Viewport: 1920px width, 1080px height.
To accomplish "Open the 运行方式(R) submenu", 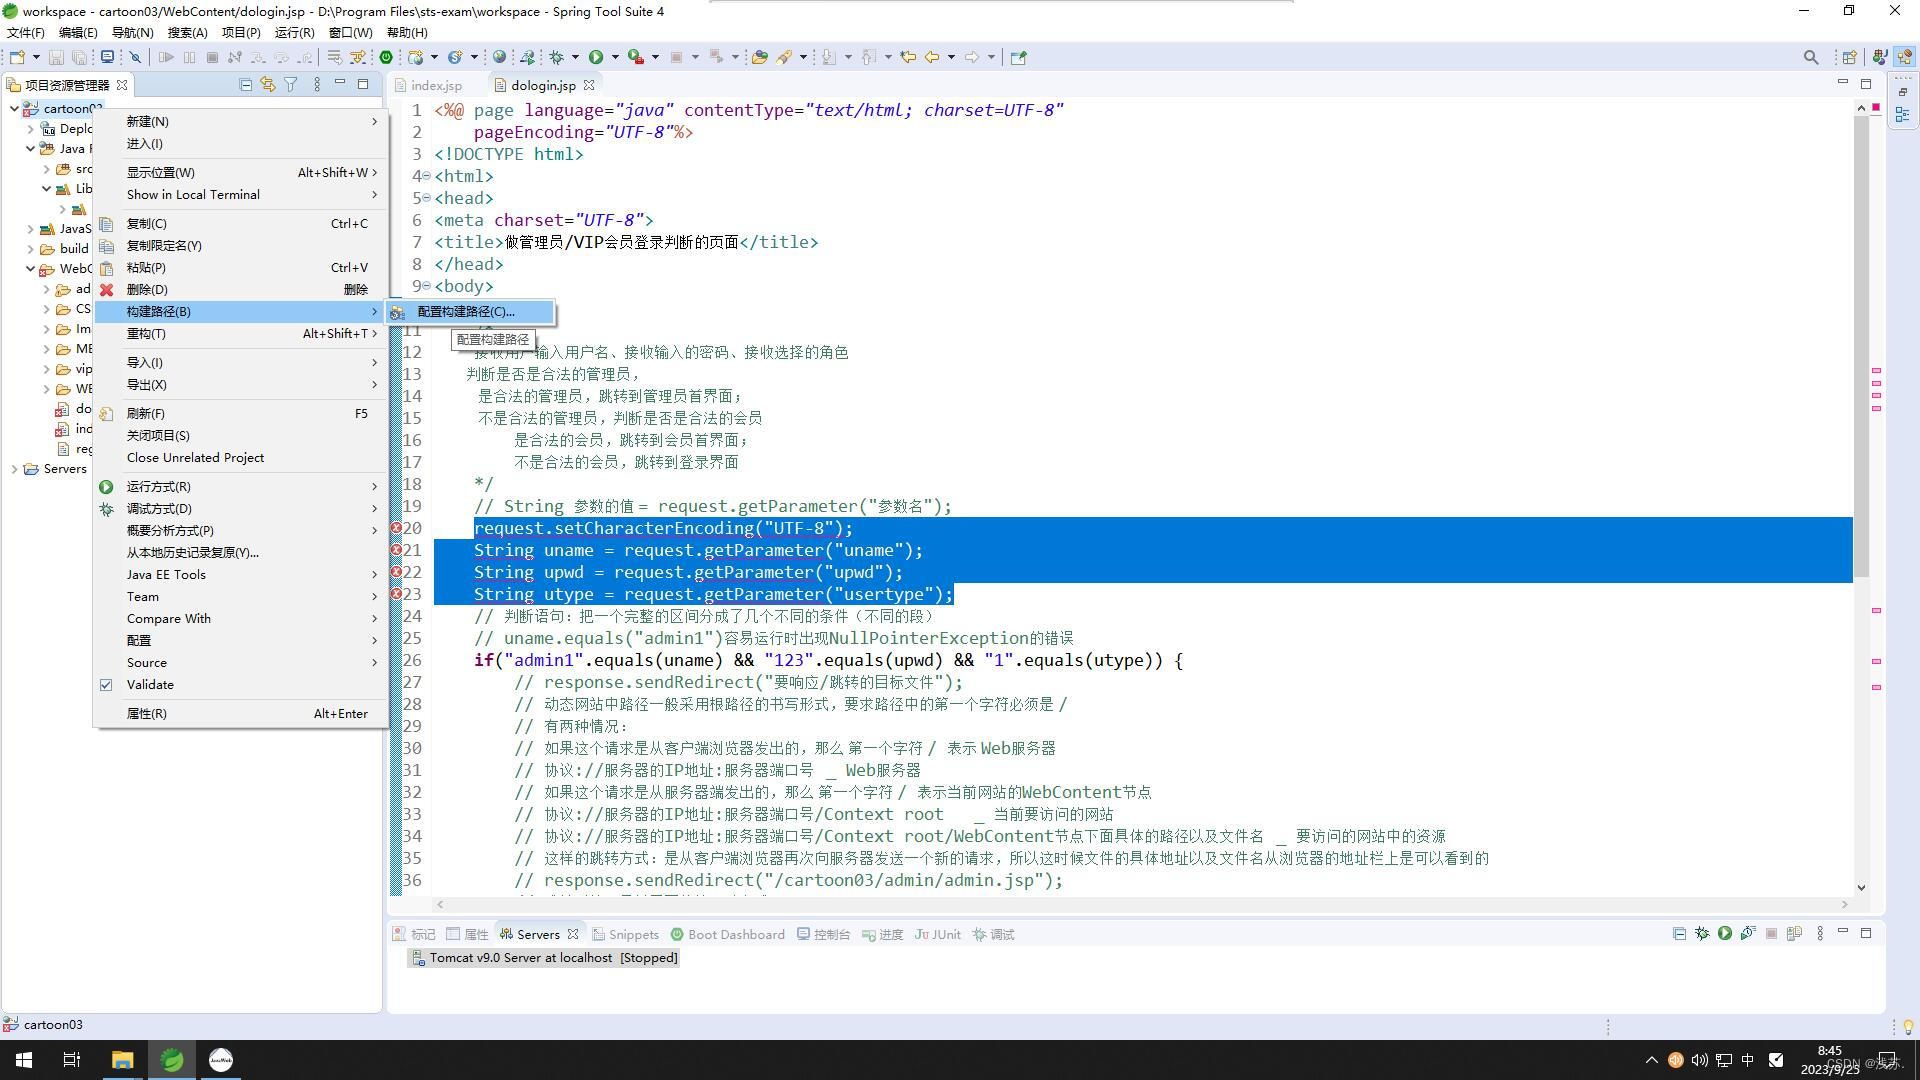I will [x=160, y=487].
